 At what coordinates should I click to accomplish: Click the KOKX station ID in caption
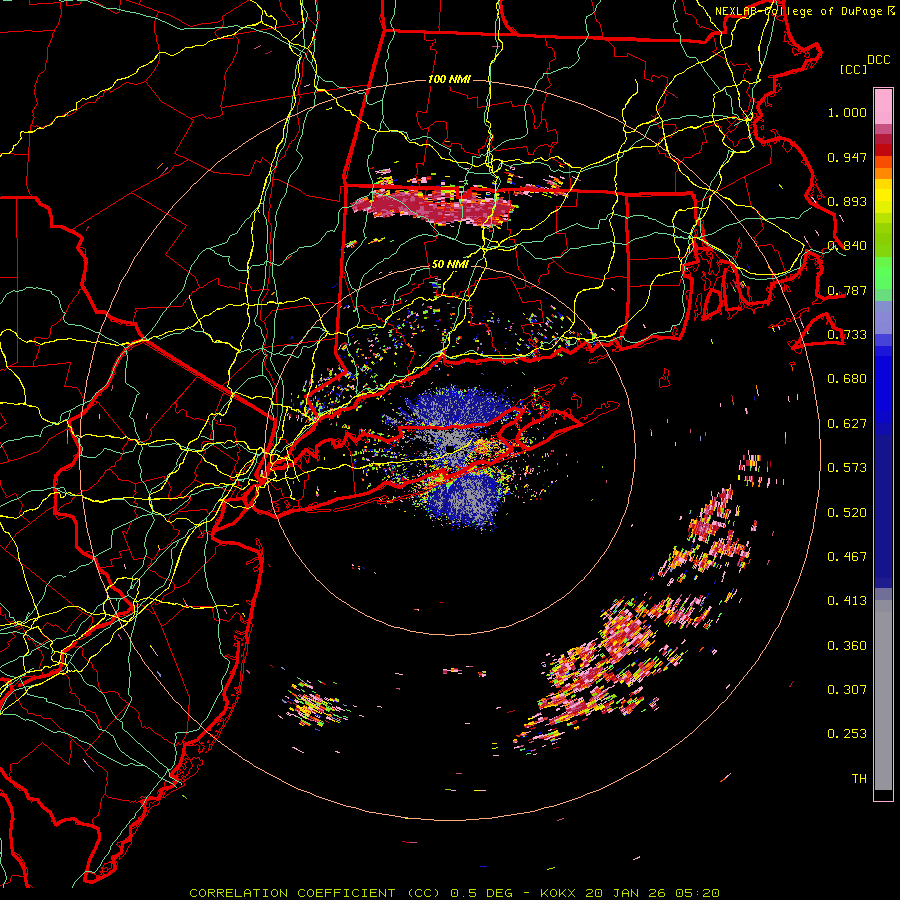(560, 893)
